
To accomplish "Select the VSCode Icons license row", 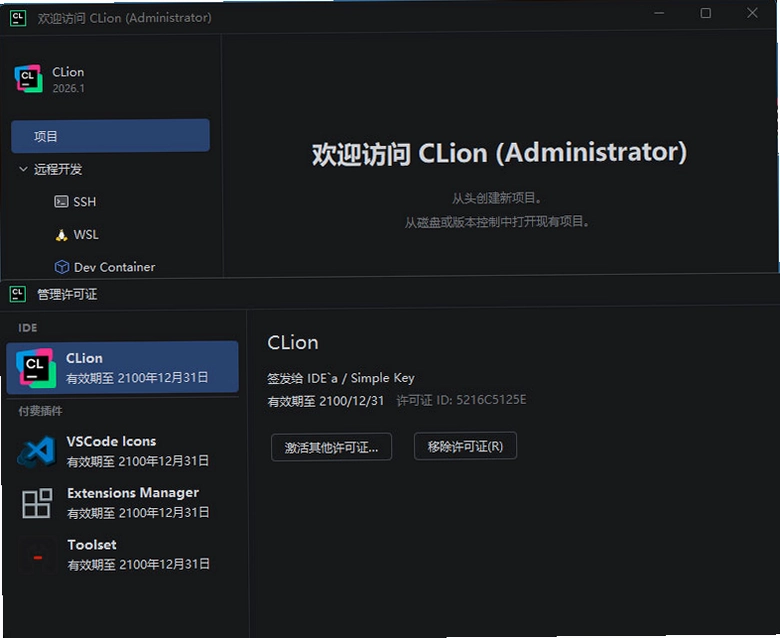I will pyautogui.click(x=122, y=451).
